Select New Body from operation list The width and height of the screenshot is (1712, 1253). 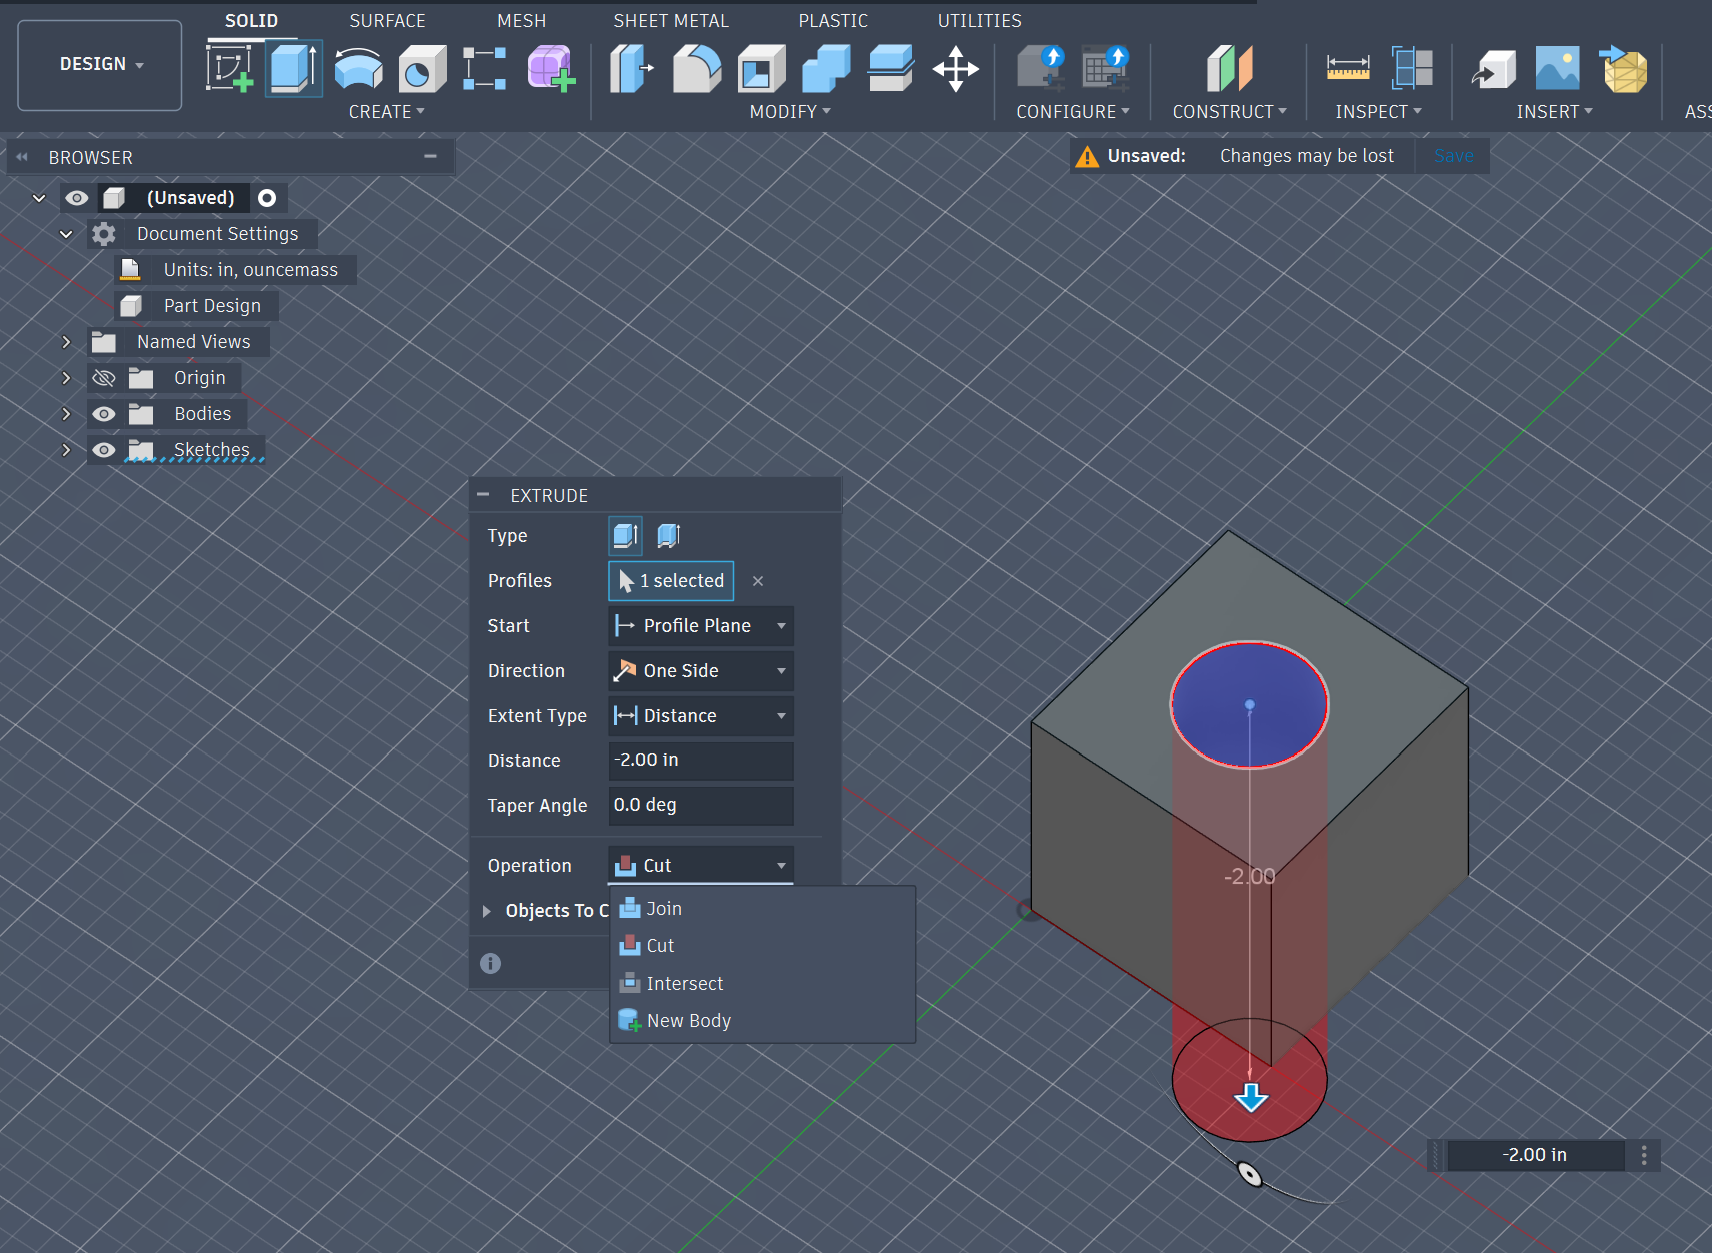[x=688, y=1021]
